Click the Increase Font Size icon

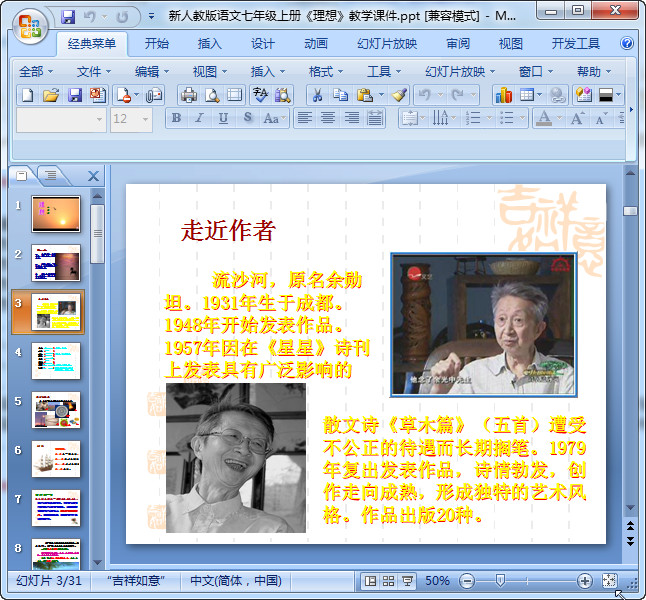point(577,118)
